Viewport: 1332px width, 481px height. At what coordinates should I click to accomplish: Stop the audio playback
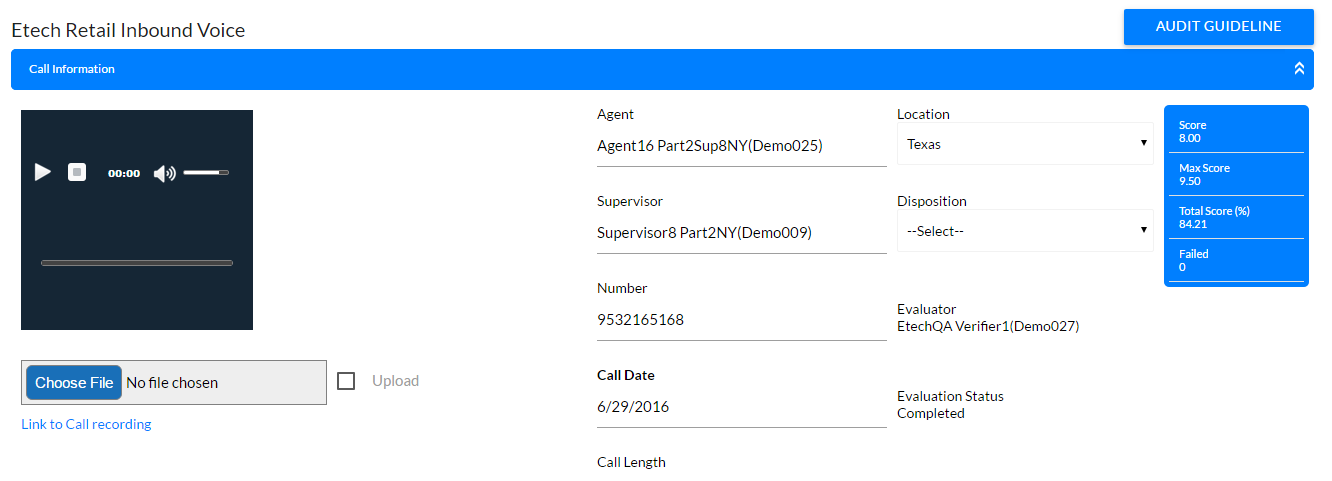tap(77, 172)
